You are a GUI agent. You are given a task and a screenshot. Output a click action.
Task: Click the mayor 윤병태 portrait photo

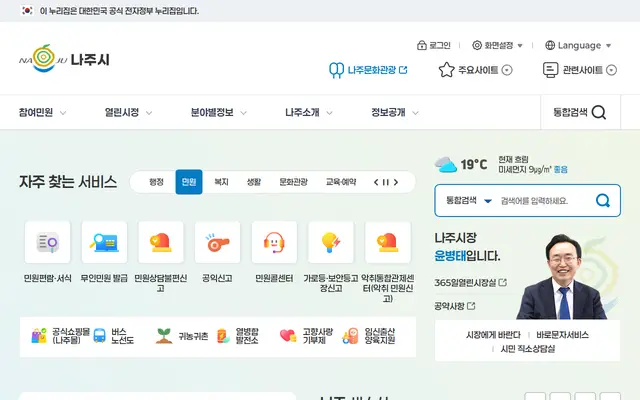click(563, 277)
